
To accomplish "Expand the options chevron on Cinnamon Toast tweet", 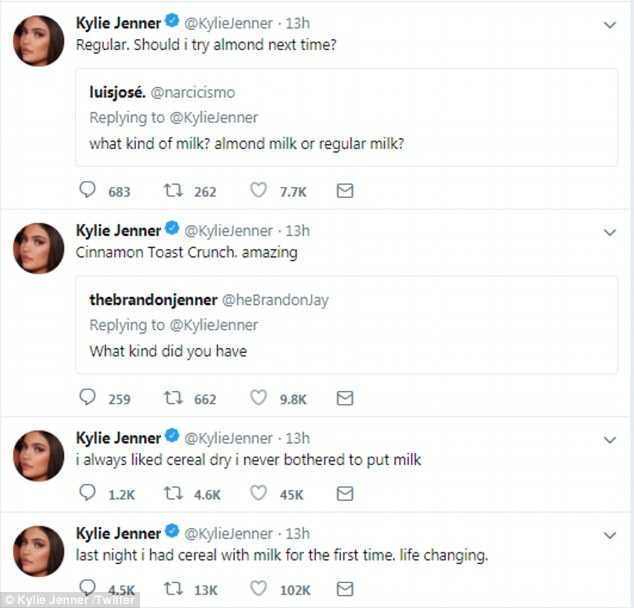I will click(610, 232).
